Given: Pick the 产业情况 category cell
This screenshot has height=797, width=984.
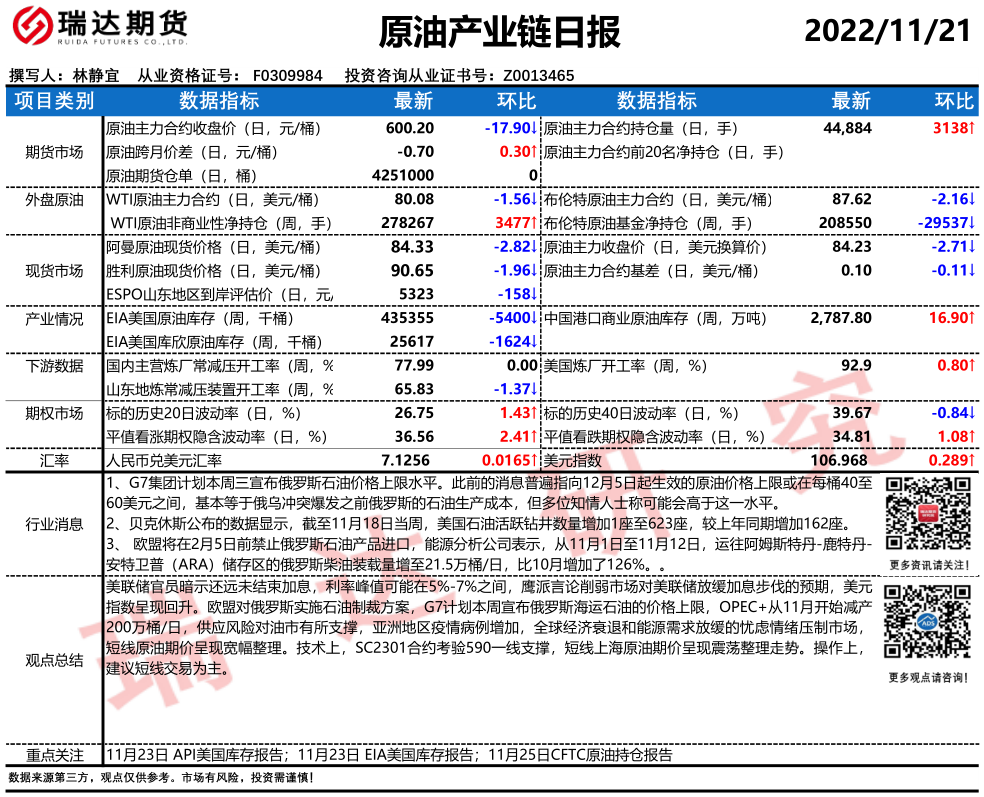Looking at the screenshot, I should click(x=55, y=318).
